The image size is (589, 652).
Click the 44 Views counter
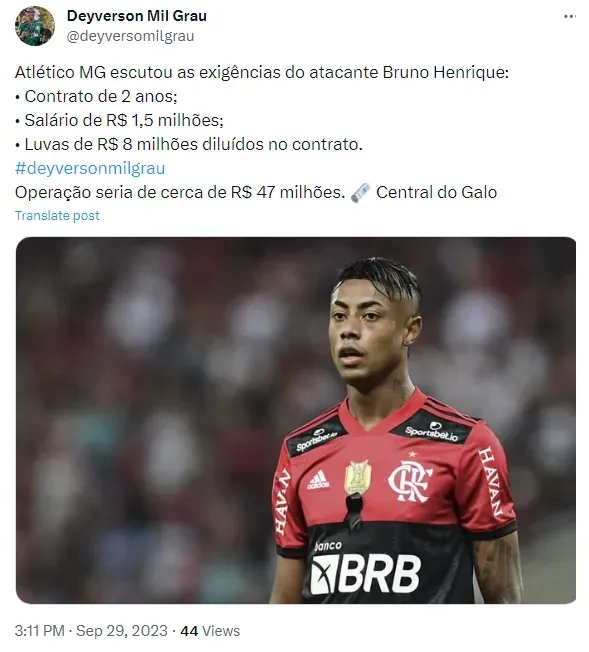(210, 631)
